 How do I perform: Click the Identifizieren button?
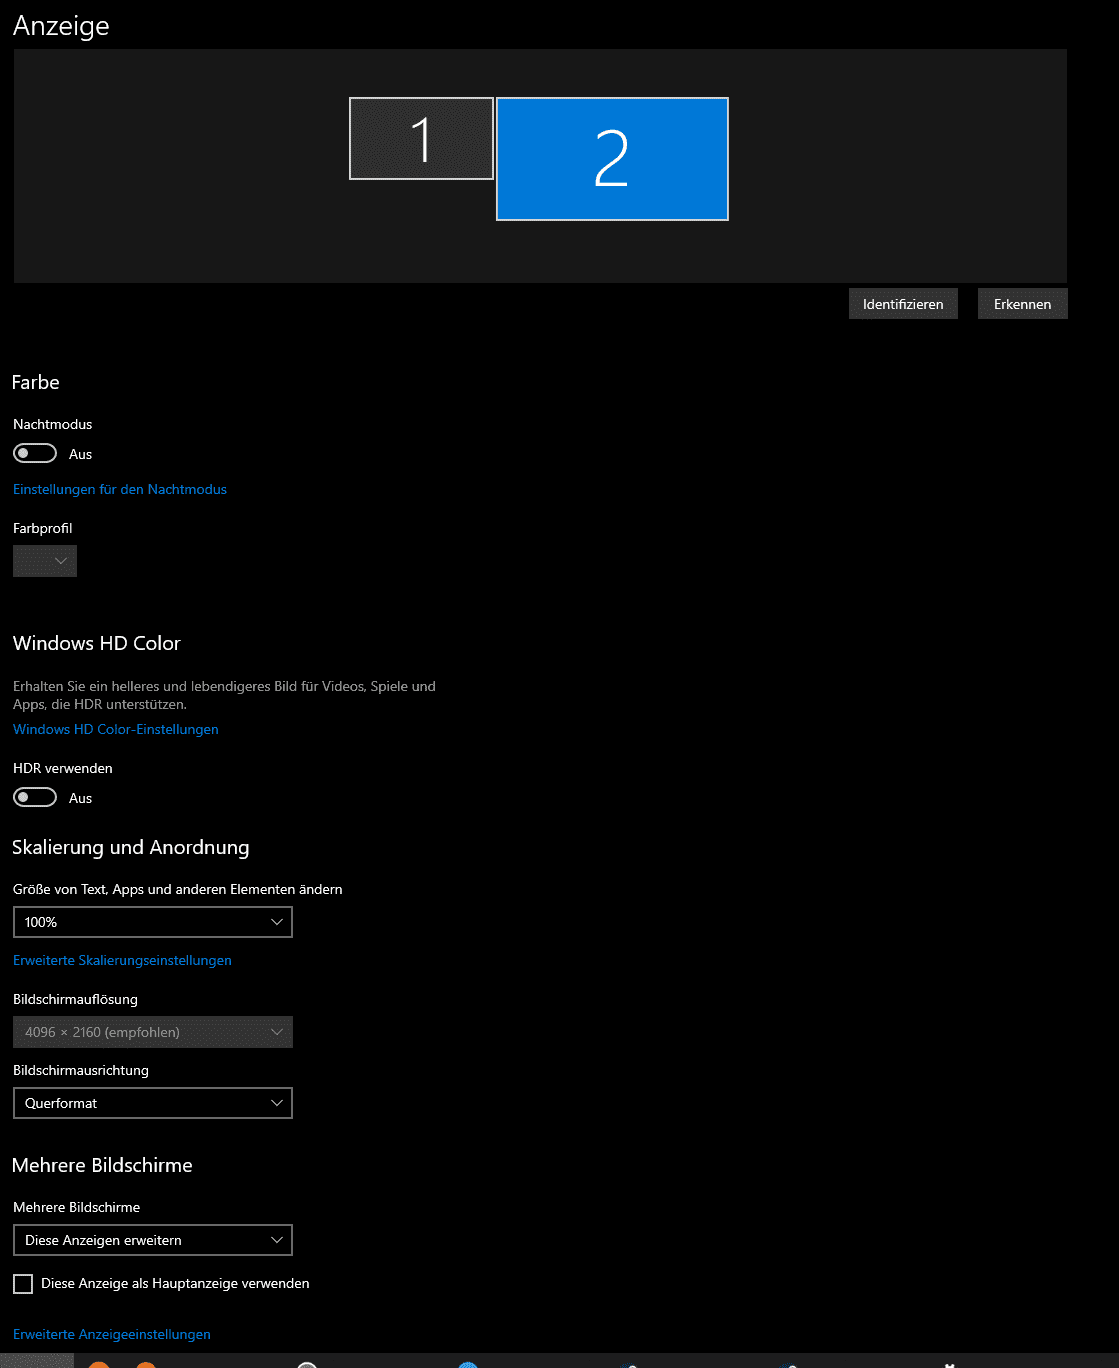903,304
